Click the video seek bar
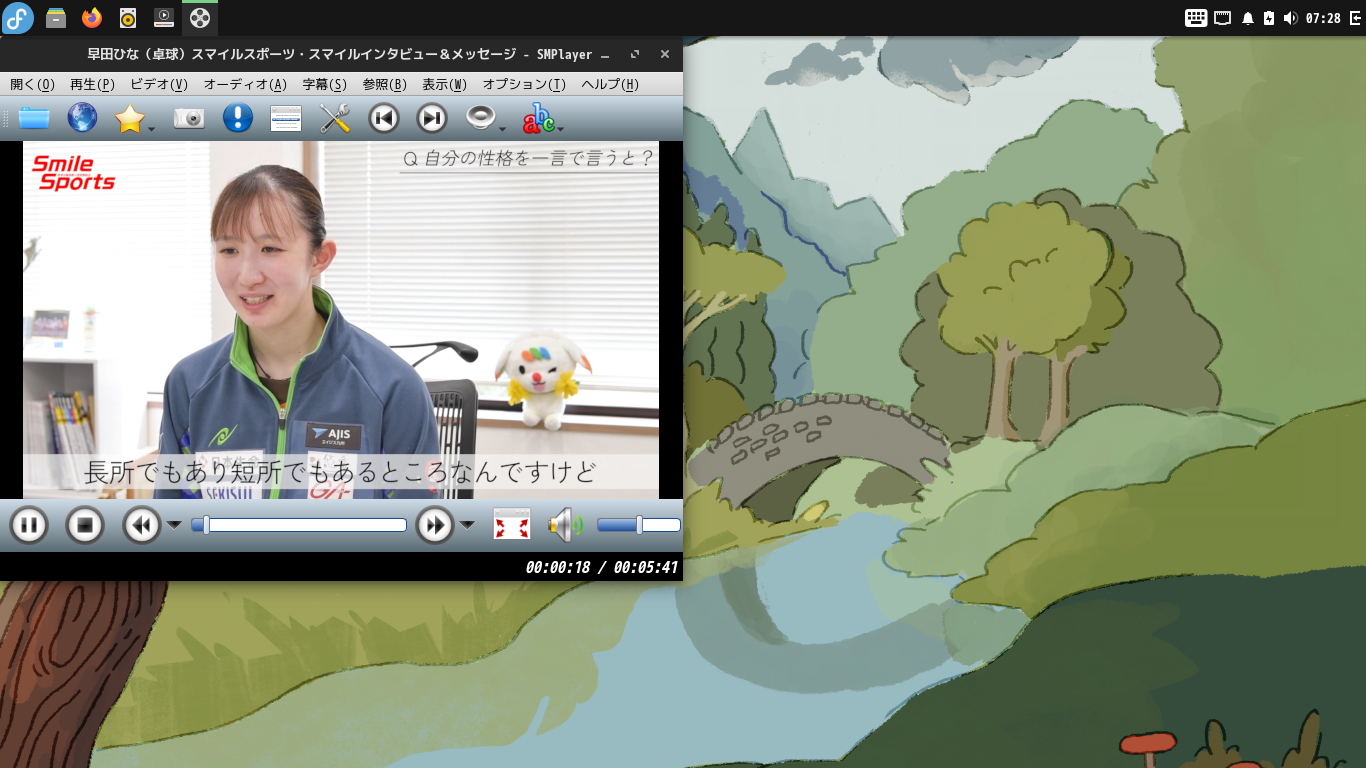 pos(299,525)
